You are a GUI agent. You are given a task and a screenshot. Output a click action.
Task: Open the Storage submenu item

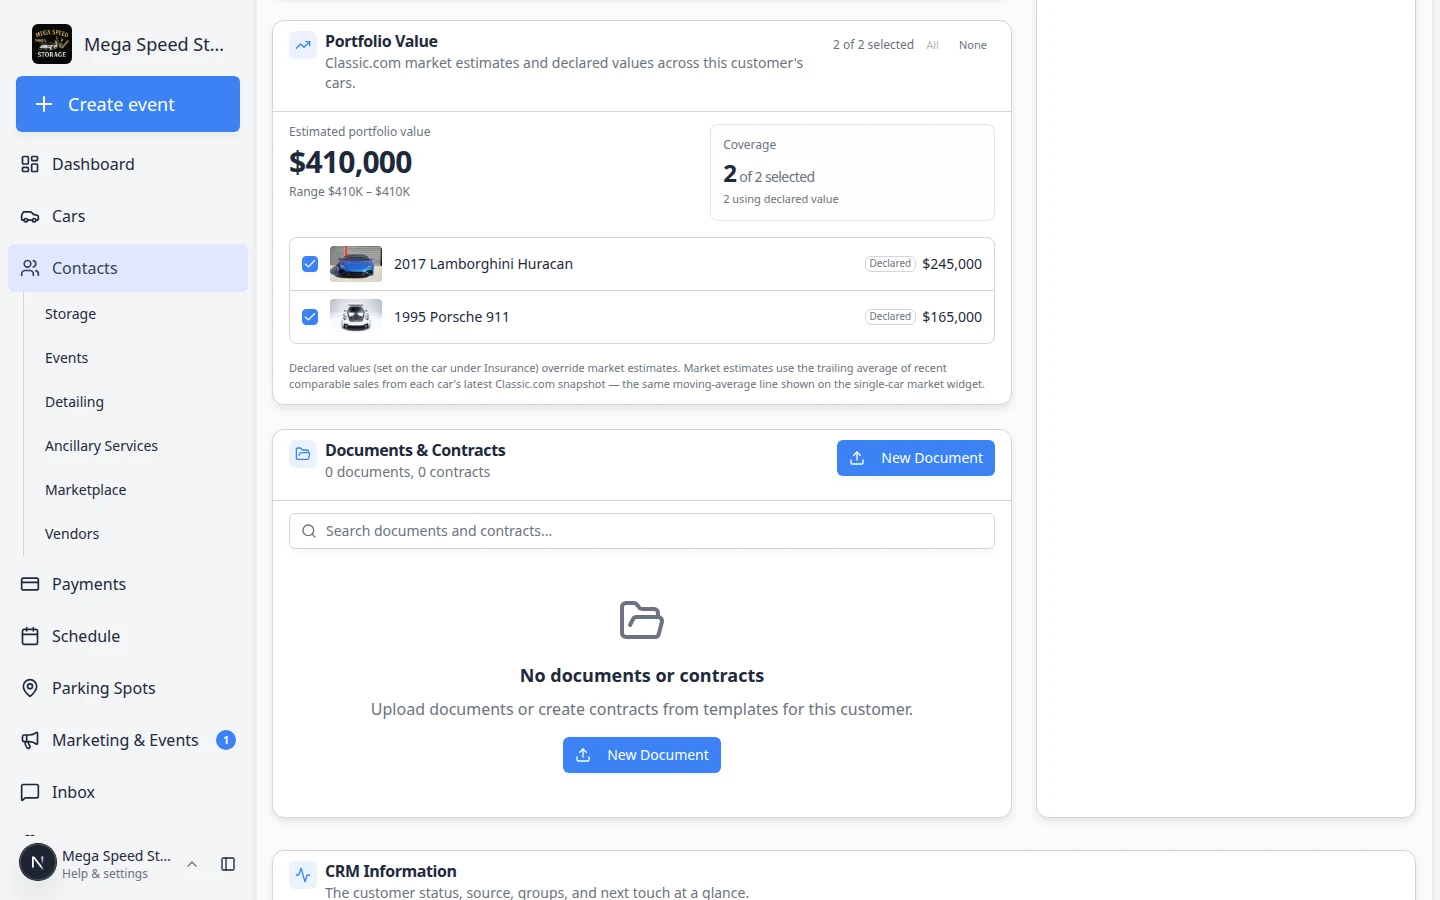[x=70, y=314]
